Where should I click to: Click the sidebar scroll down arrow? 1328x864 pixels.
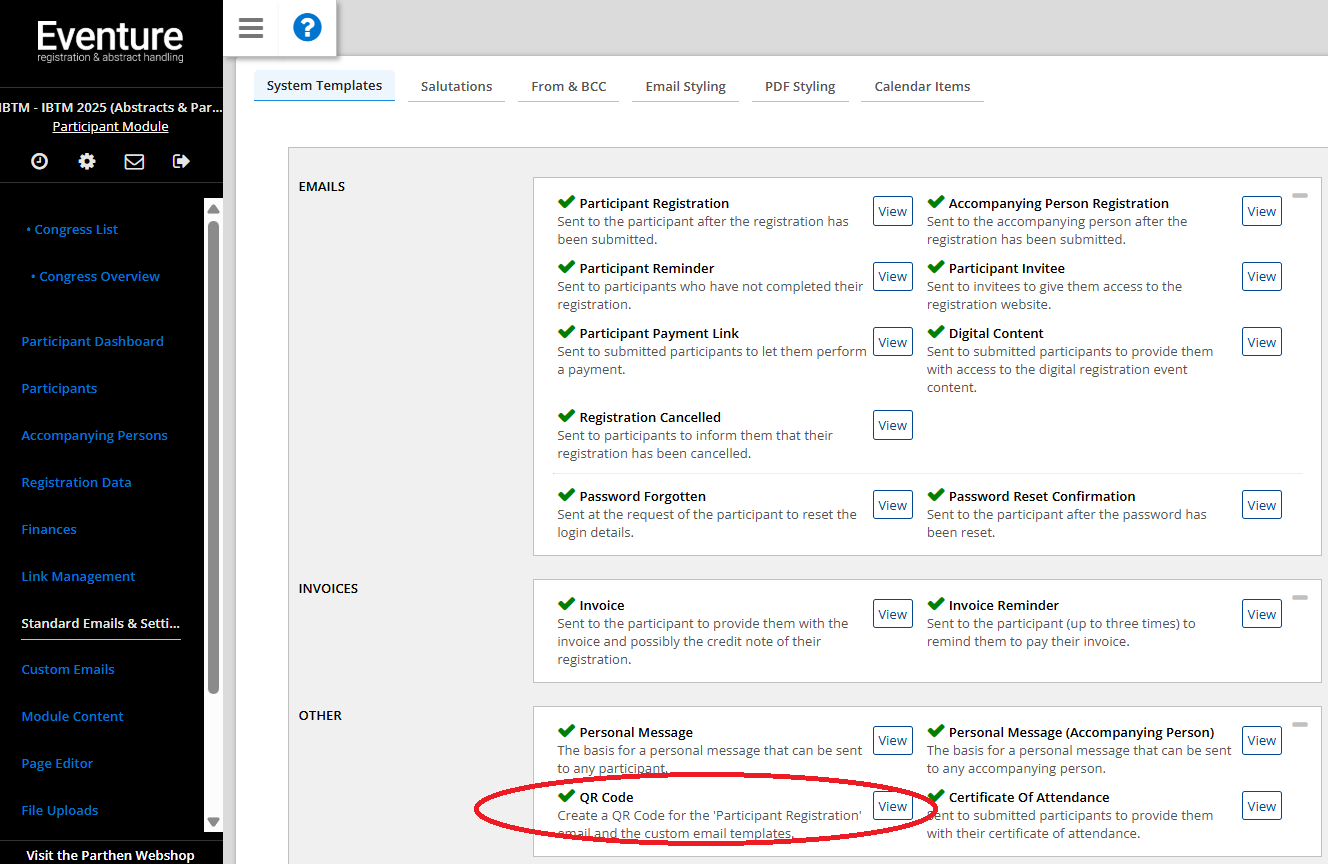tap(213, 821)
